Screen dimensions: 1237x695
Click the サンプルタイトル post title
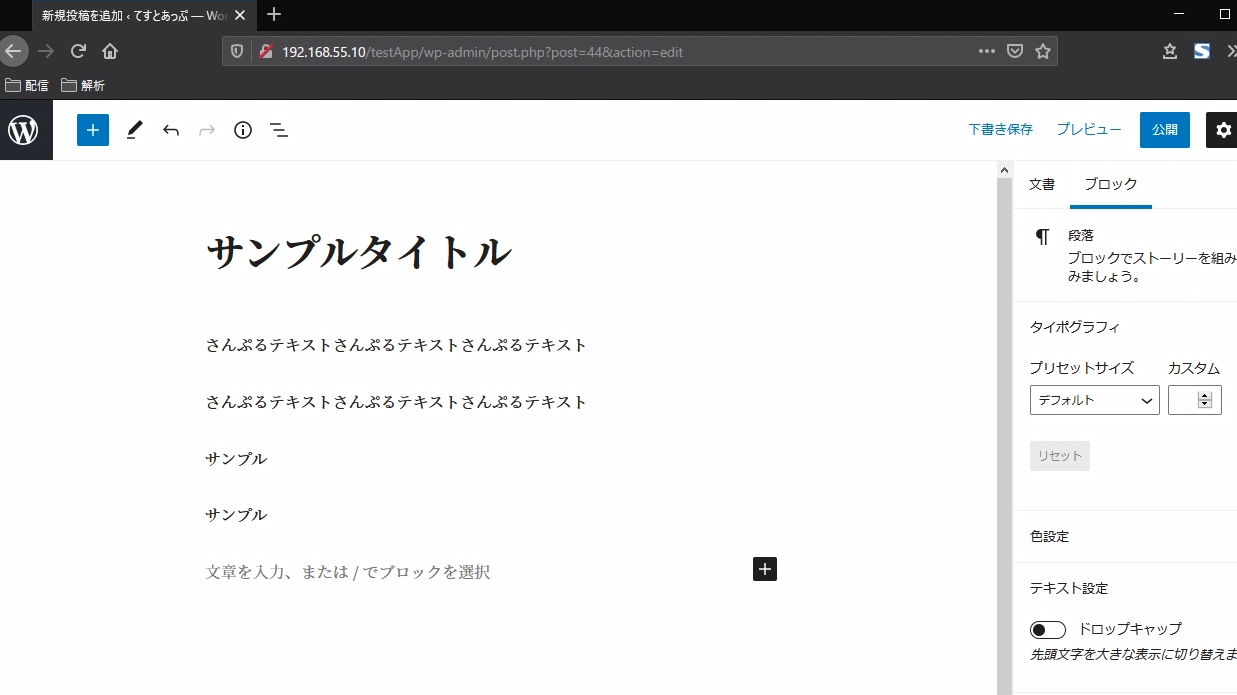tap(358, 252)
